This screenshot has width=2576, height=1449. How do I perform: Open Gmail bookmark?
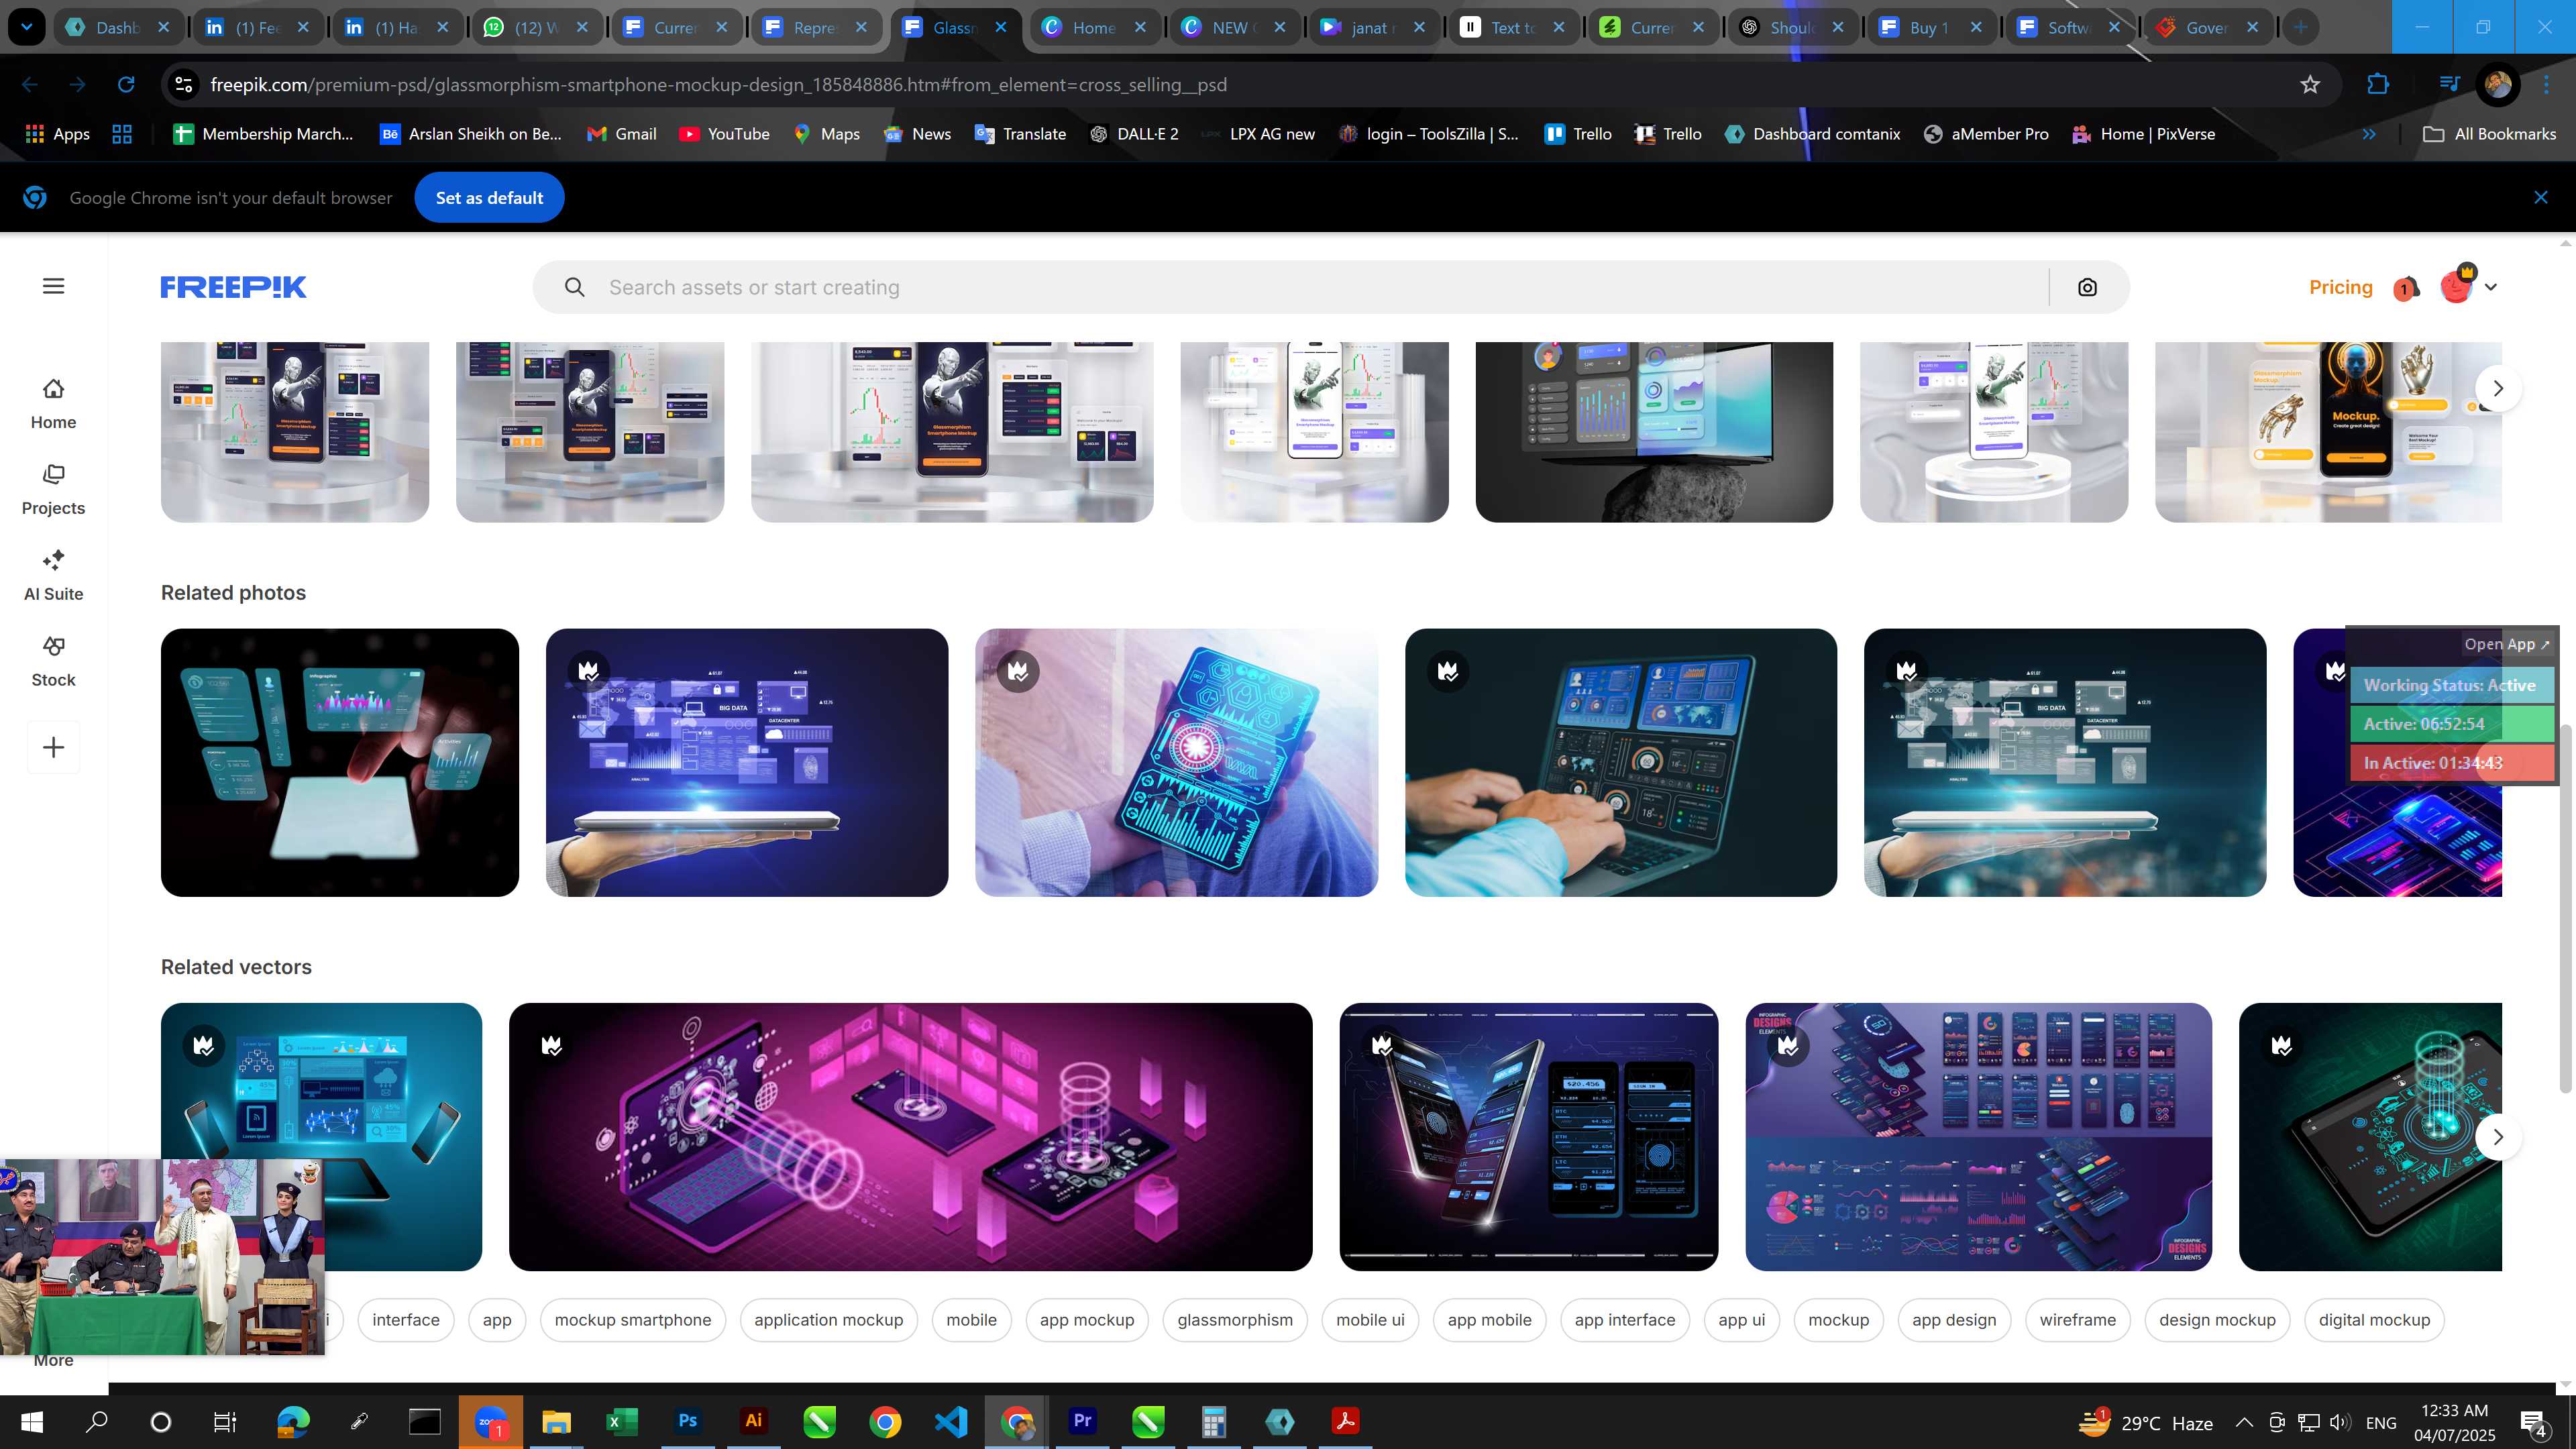tap(621, 134)
